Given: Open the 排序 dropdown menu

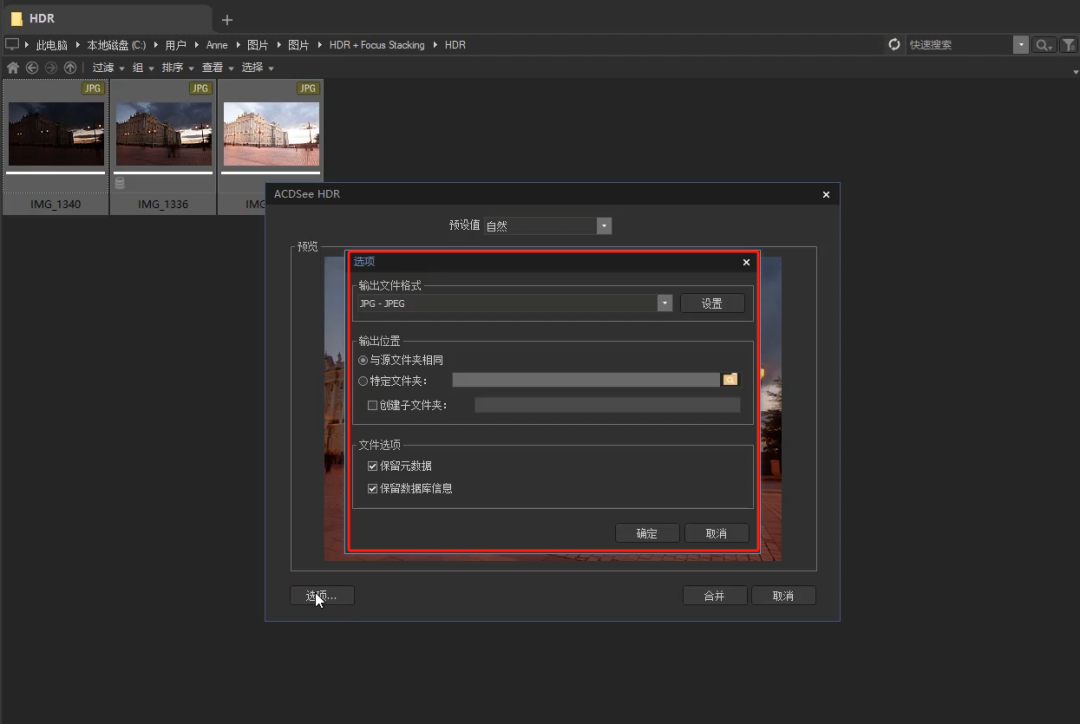Looking at the screenshot, I should tap(178, 68).
